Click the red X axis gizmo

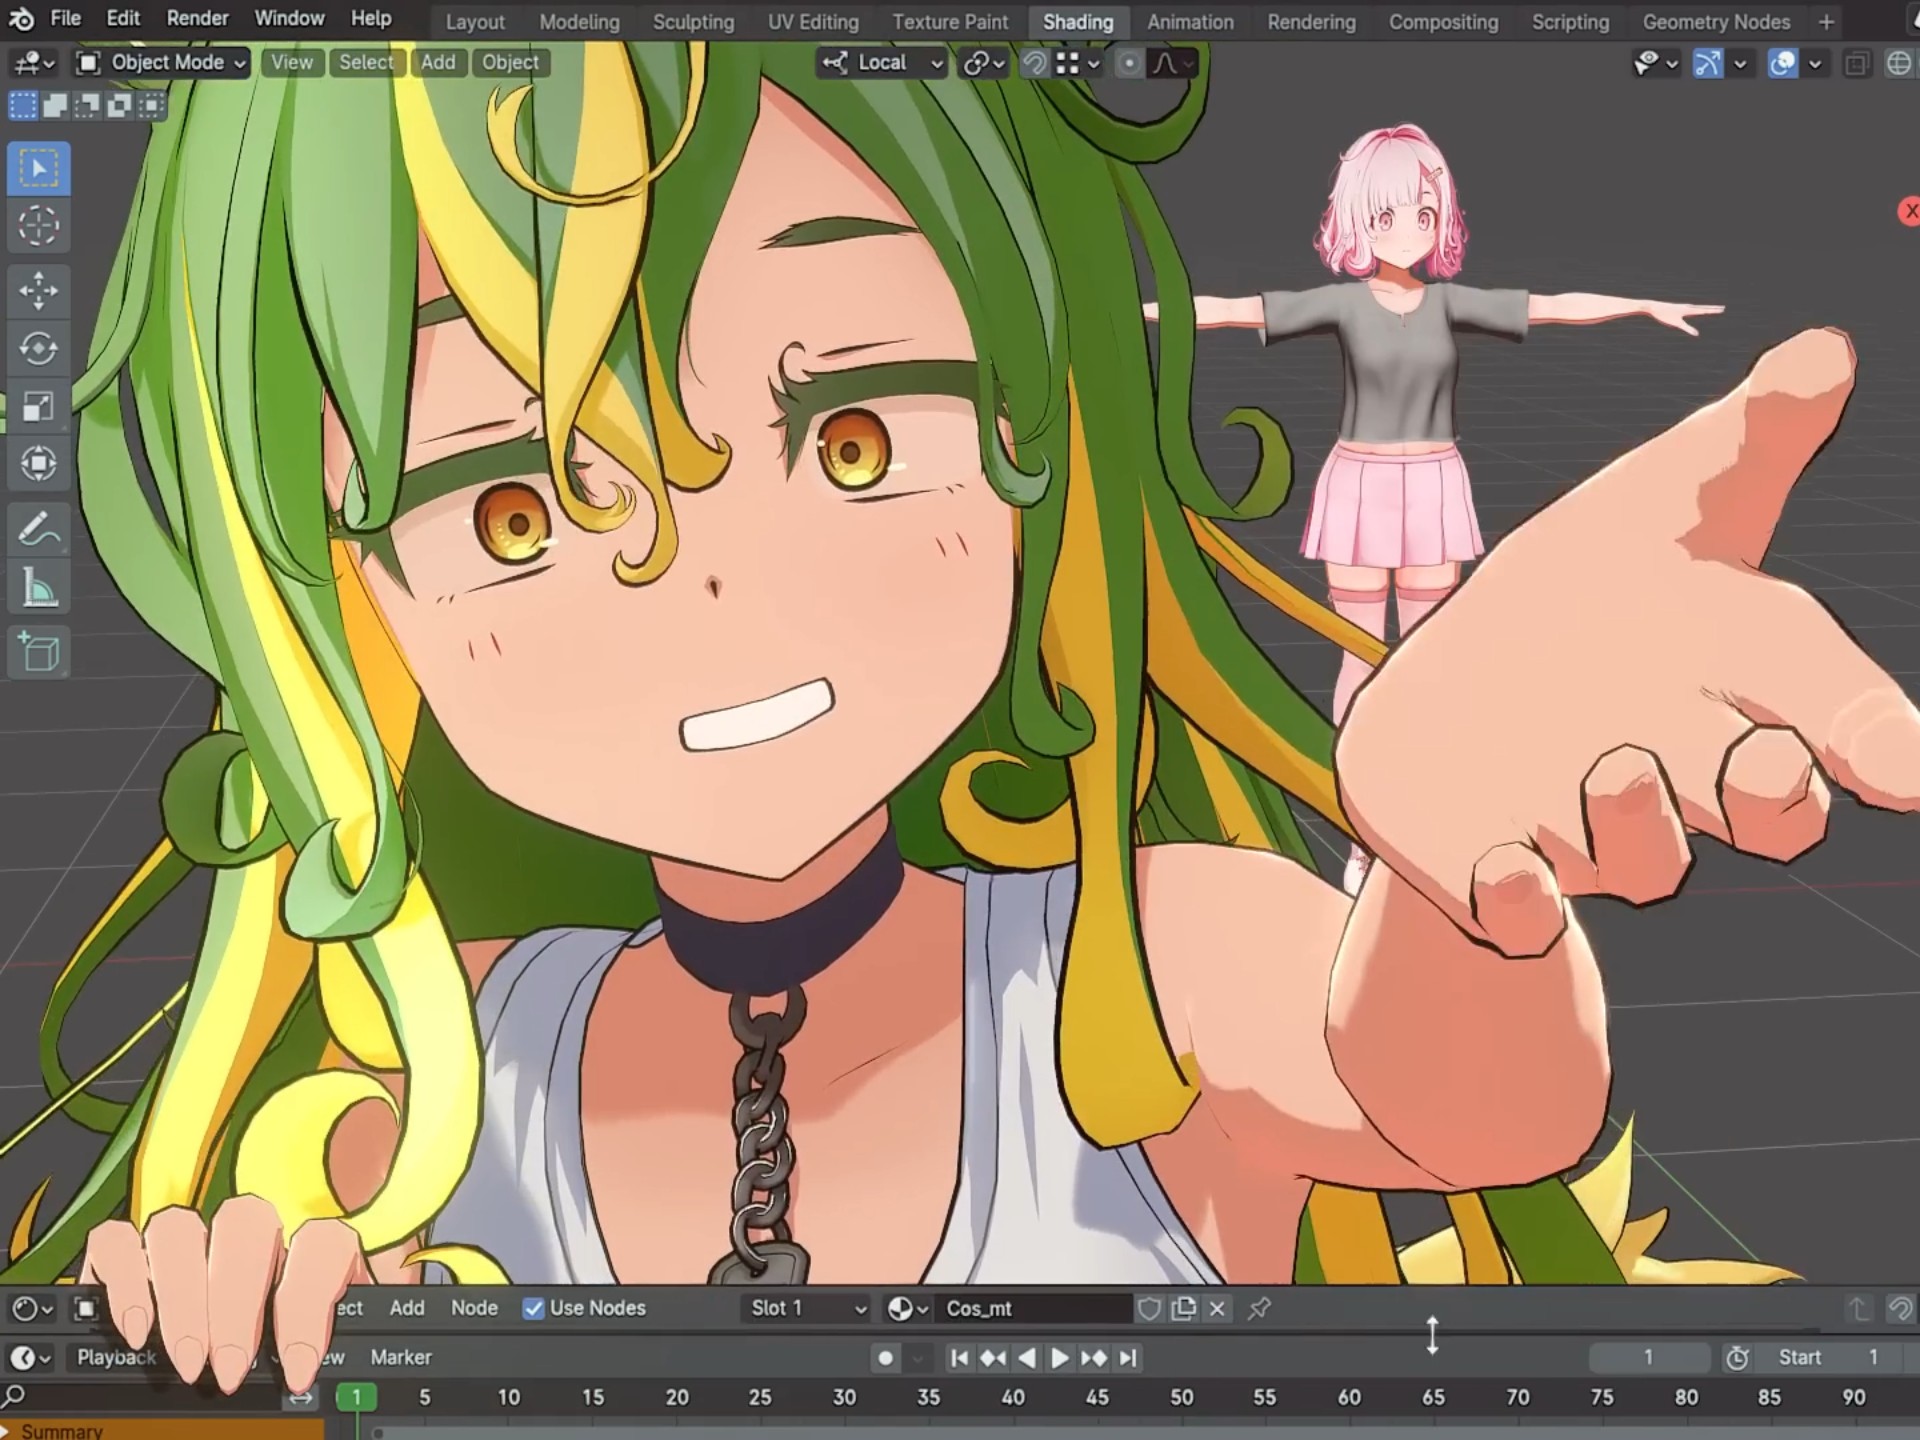pos(1909,211)
